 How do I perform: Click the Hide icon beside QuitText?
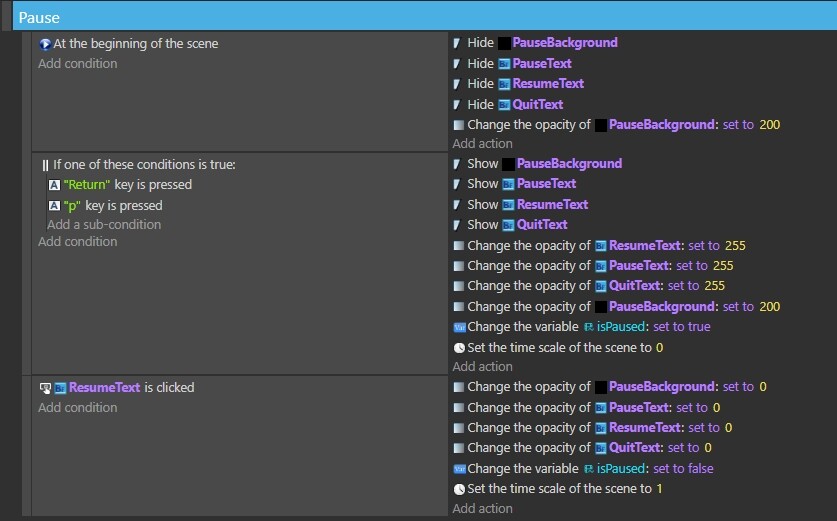click(457, 105)
